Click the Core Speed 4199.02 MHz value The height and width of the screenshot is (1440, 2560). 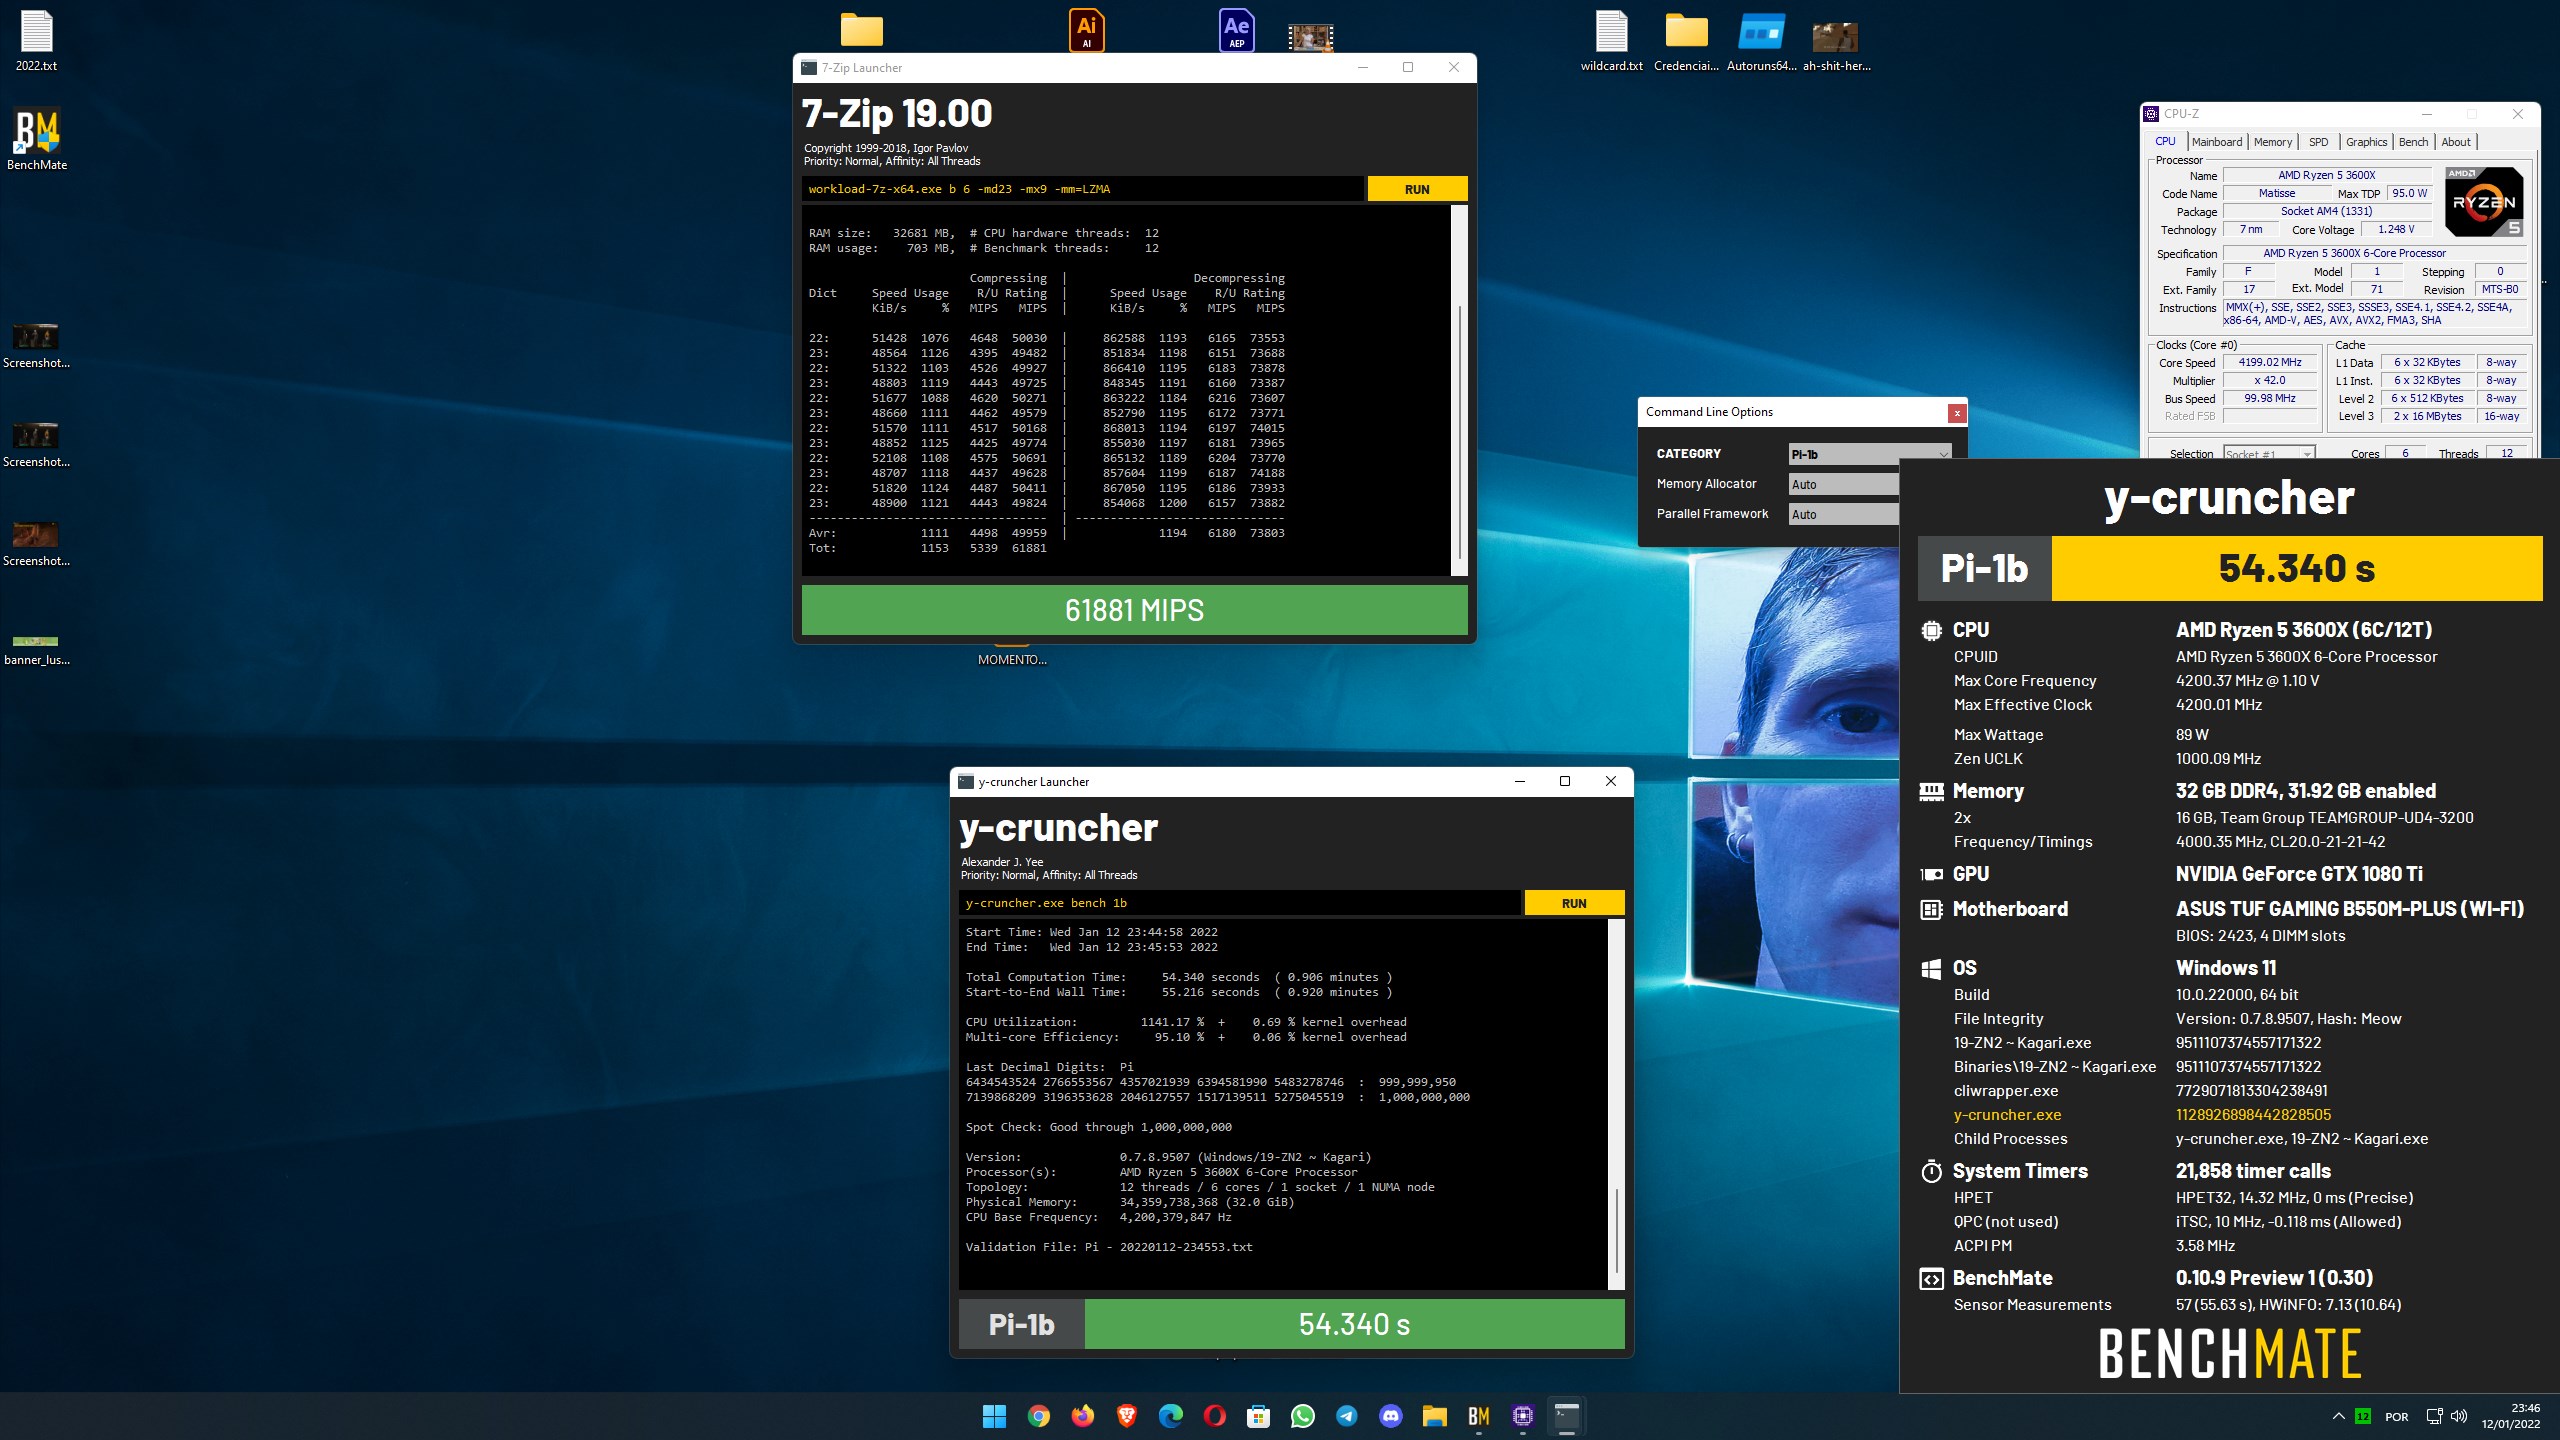(x=2269, y=363)
